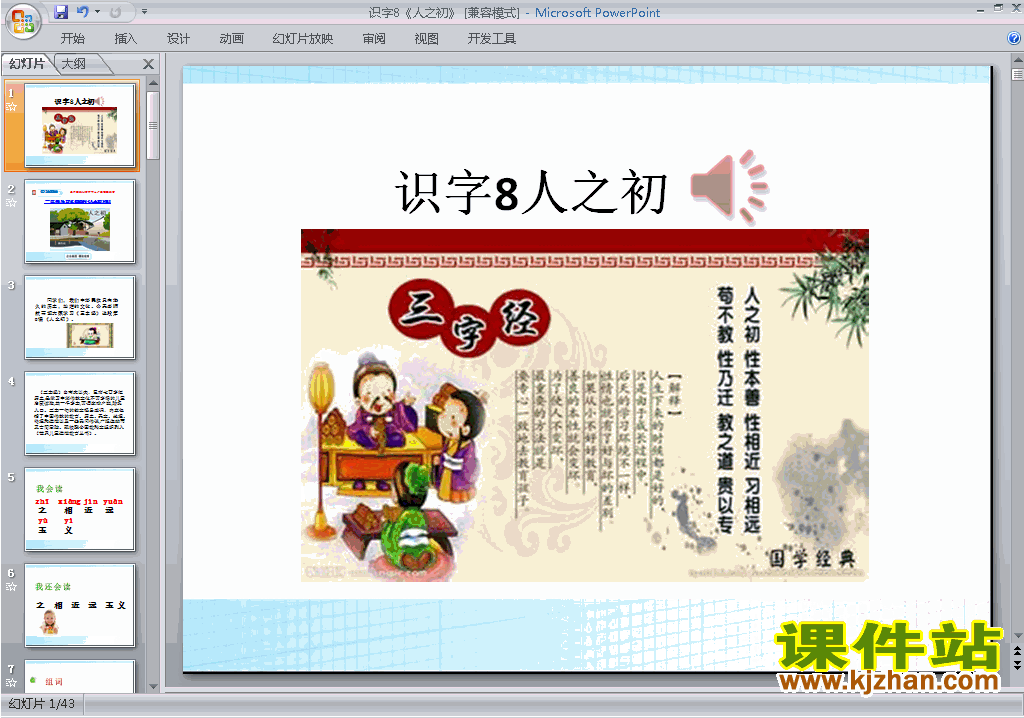The width and height of the screenshot is (1024, 718).
Task: Select slide 1 thumbnail
Action: 80,125
